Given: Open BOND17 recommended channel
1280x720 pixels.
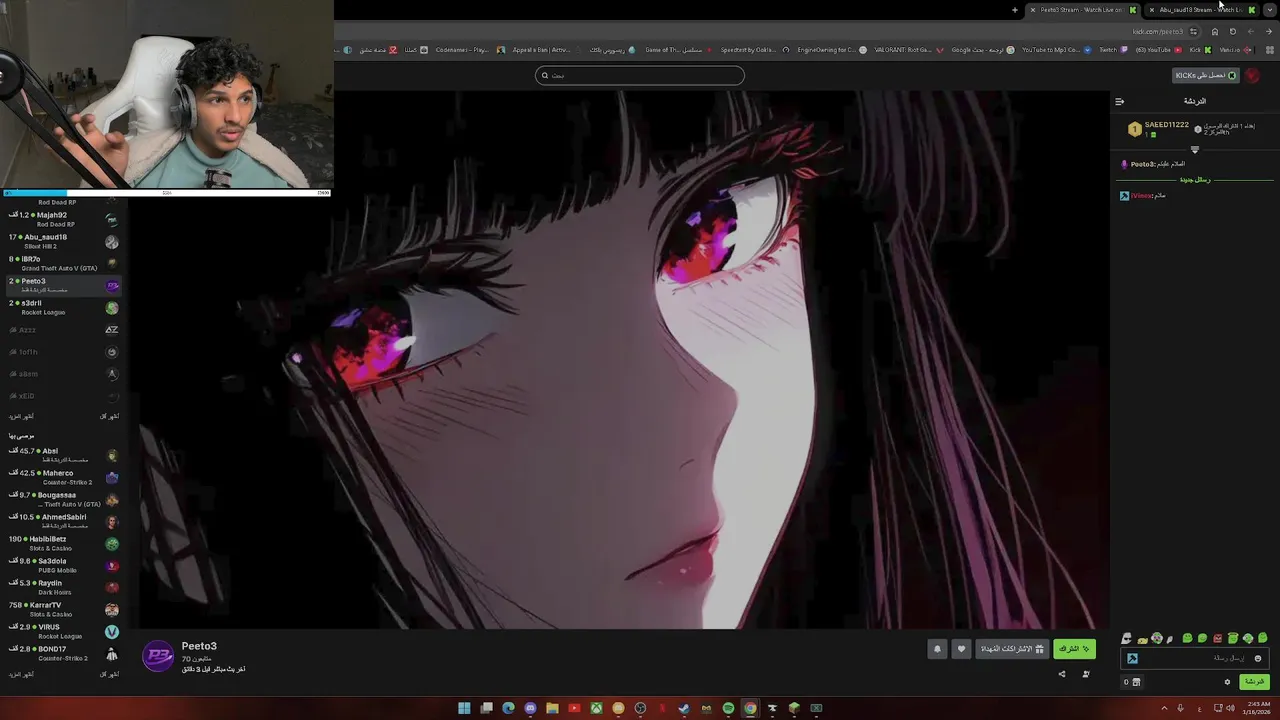Looking at the screenshot, I should pos(64,653).
